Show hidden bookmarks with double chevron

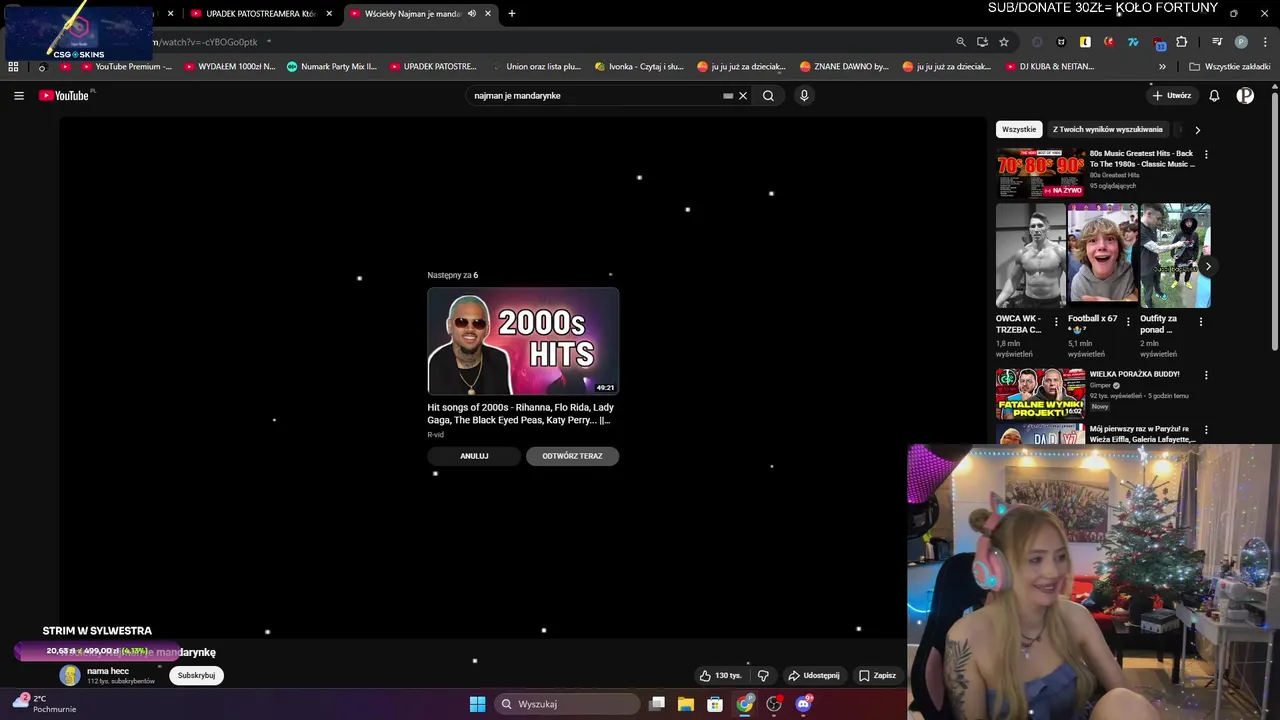click(1162, 67)
